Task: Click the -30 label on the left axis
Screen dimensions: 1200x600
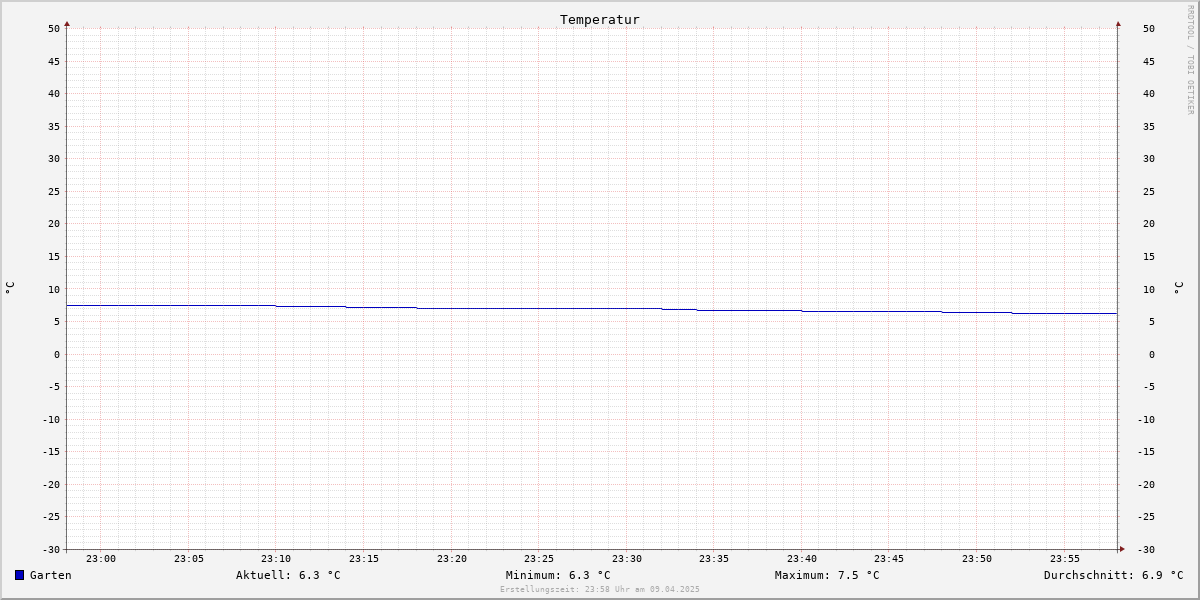Action: pos(51,549)
